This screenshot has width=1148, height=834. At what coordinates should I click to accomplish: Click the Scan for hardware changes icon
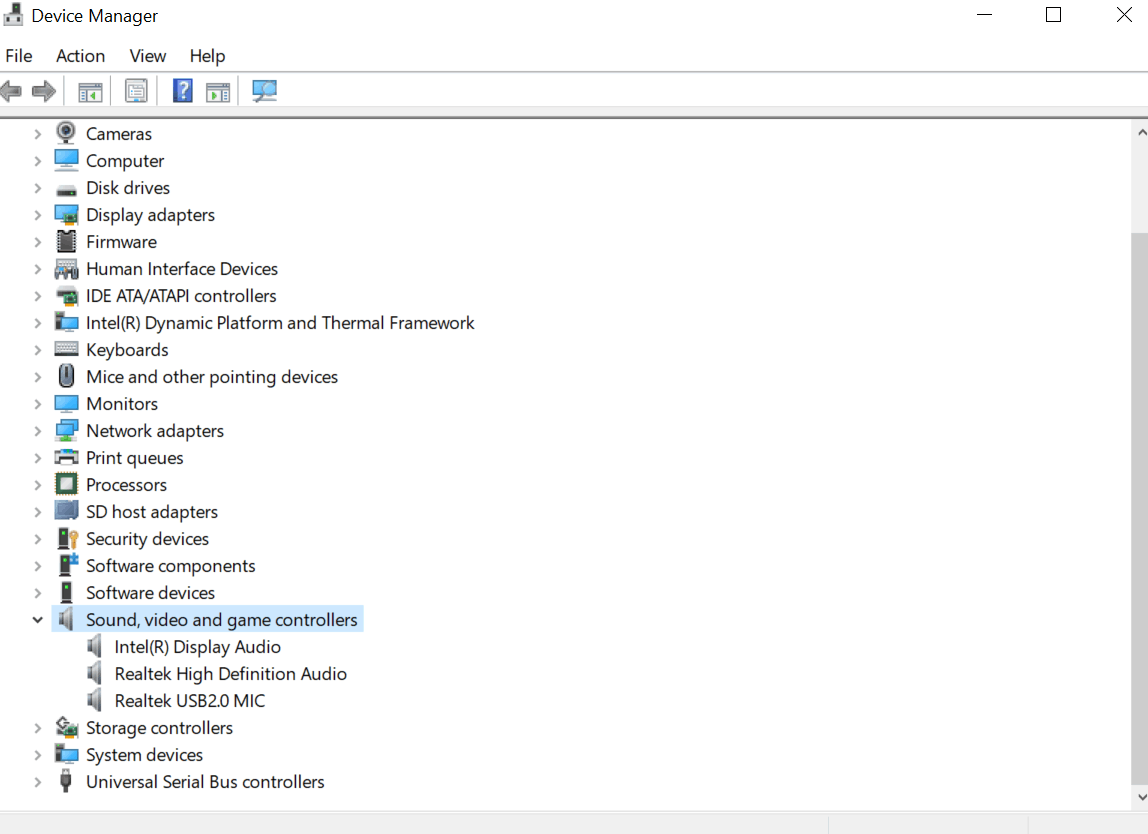262,90
